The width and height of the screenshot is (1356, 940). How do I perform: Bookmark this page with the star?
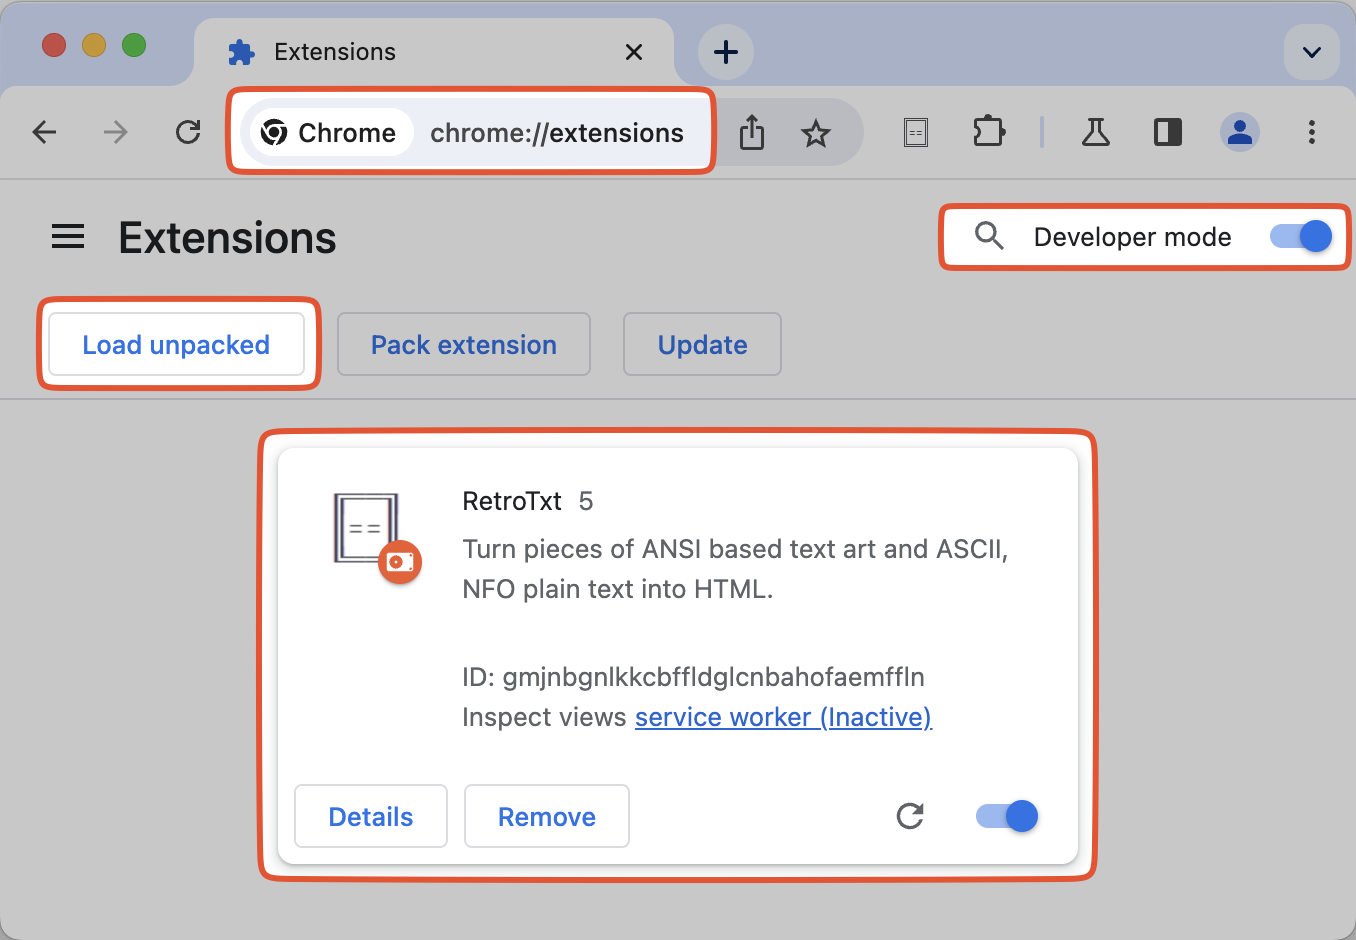pos(816,133)
